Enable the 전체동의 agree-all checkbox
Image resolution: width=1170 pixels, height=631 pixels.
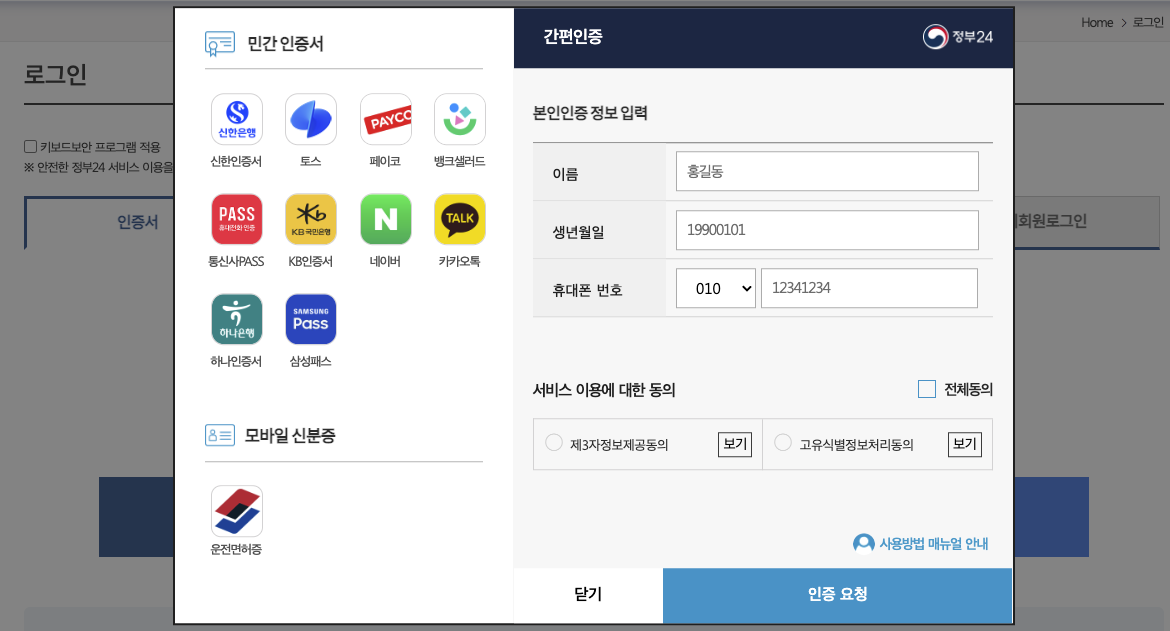926,390
